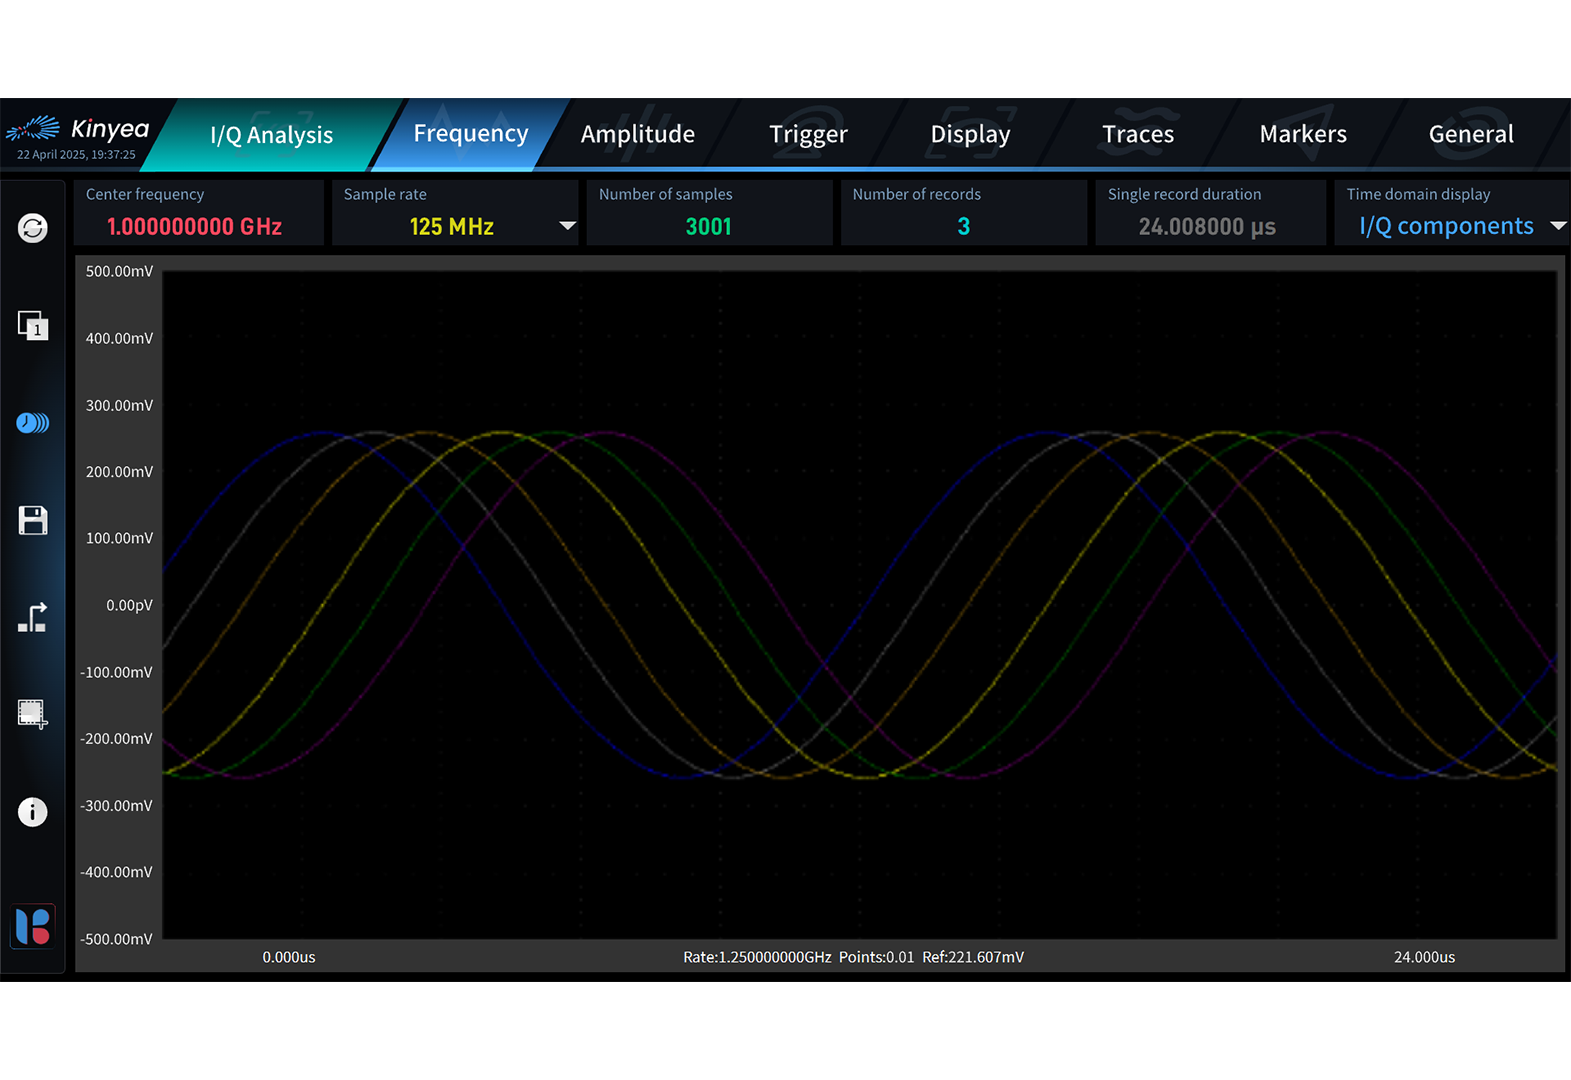Click the 125 MHz sample rate value
The height and width of the screenshot is (1080, 1571).
click(451, 227)
